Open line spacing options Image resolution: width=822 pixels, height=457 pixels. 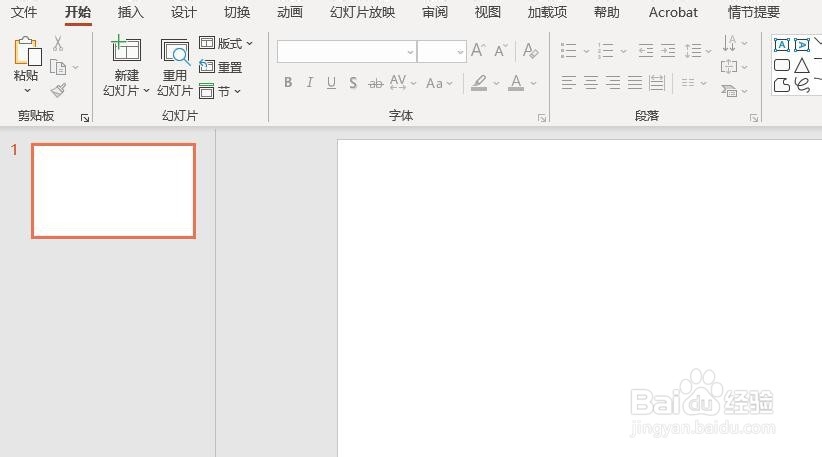(x=698, y=51)
